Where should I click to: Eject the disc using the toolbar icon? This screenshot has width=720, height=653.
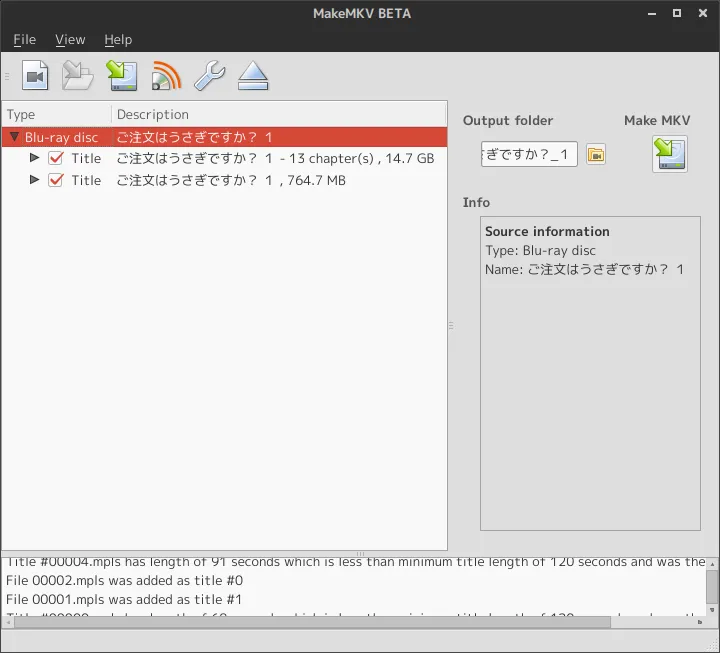pyautogui.click(x=253, y=76)
